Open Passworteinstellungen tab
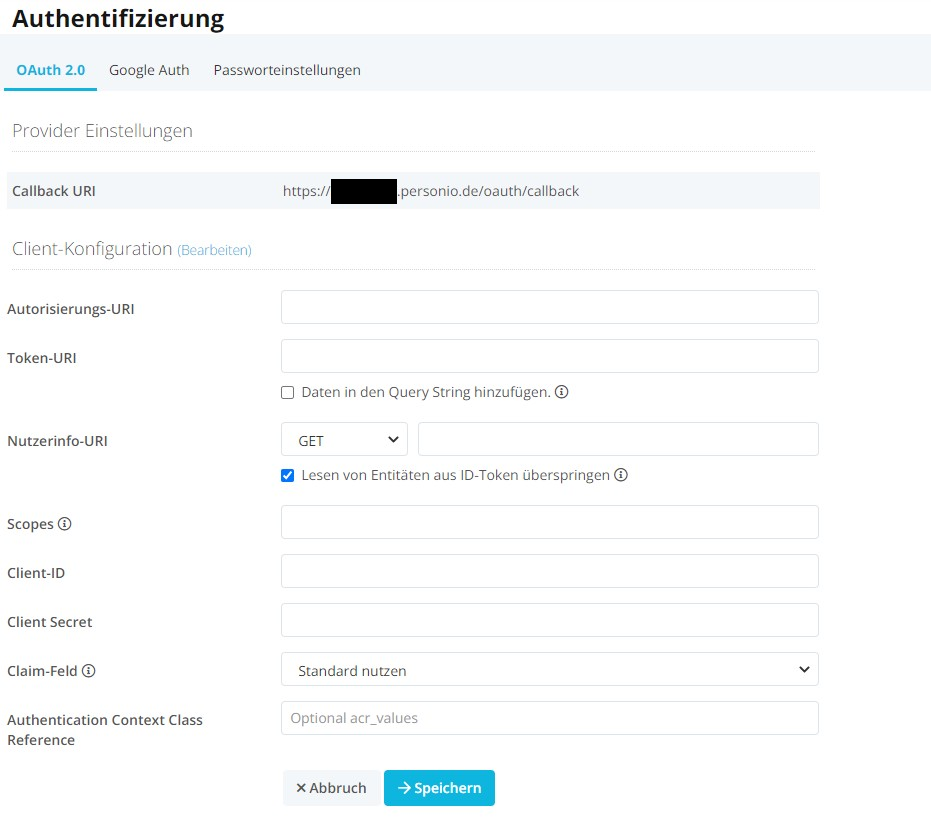The height and width of the screenshot is (834, 931). pyautogui.click(x=287, y=70)
